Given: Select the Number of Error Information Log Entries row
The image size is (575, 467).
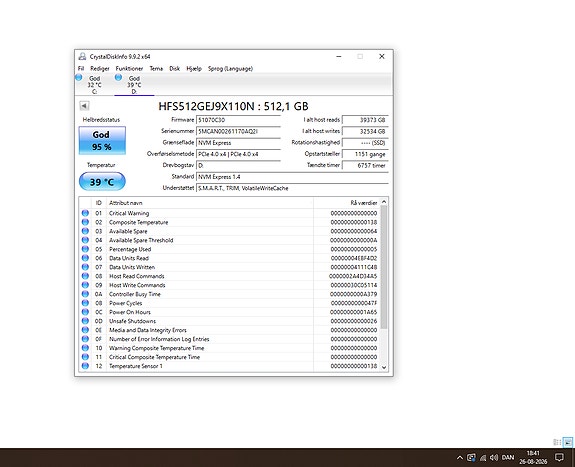Looking at the screenshot, I should (230, 339).
